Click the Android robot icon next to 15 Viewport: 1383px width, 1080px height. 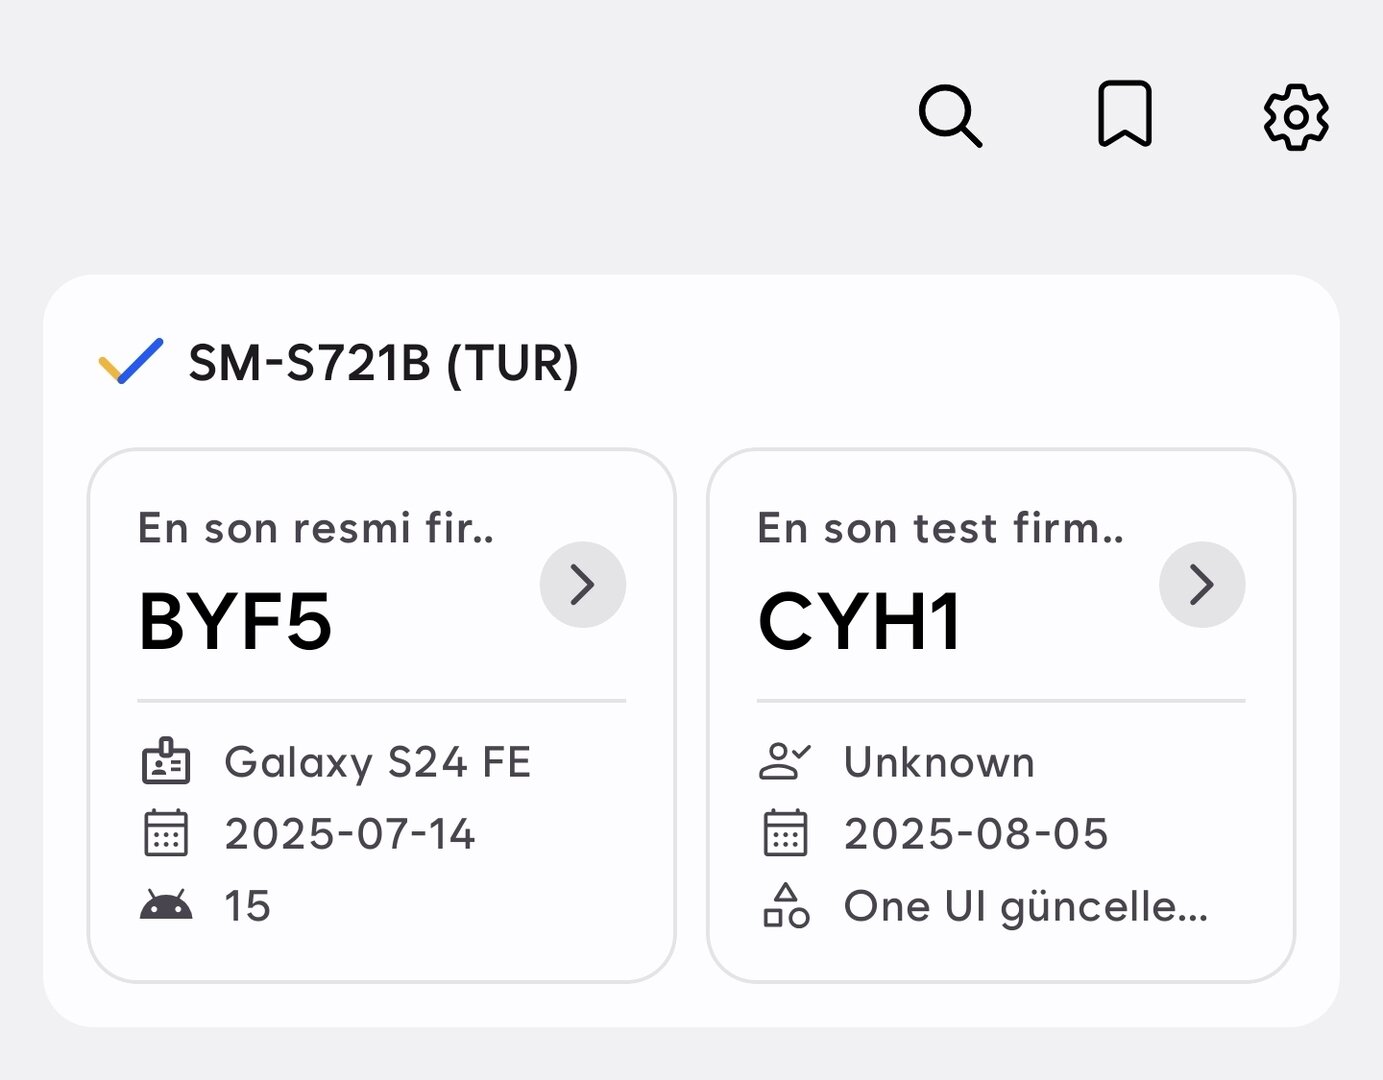pos(166,905)
